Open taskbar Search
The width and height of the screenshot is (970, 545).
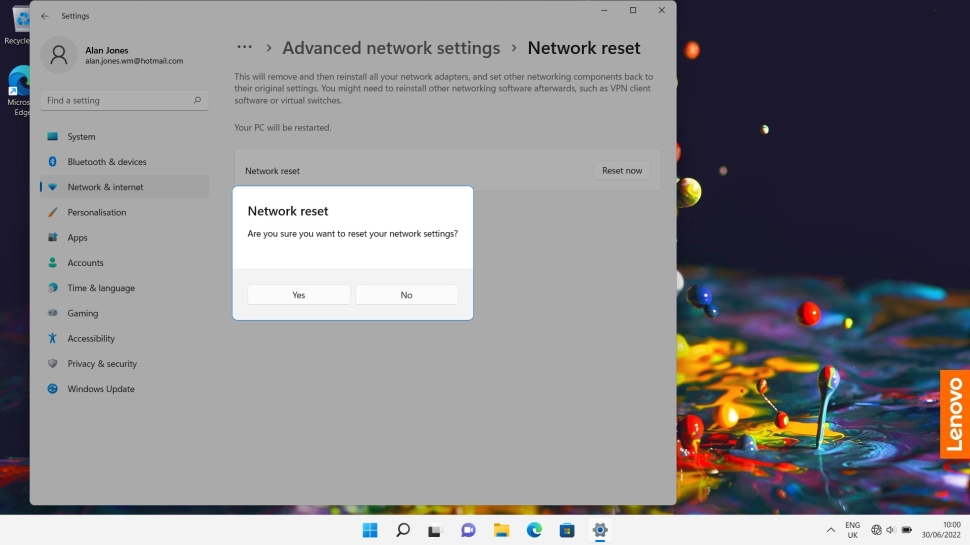pyautogui.click(x=403, y=530)
